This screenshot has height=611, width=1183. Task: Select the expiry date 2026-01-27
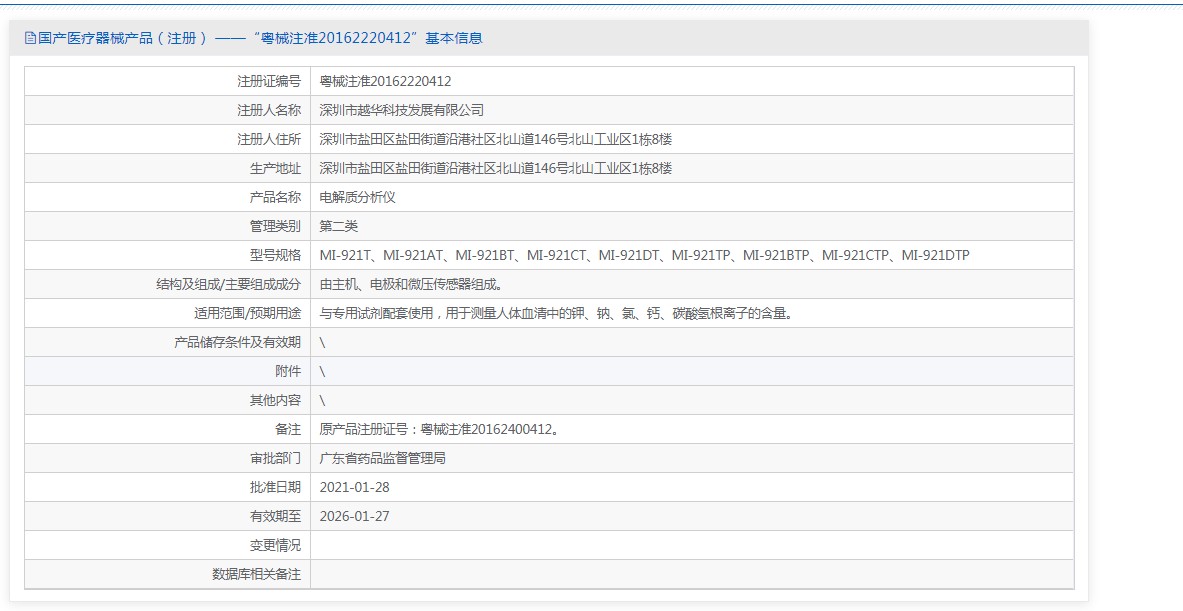click(x=355, y=517)
